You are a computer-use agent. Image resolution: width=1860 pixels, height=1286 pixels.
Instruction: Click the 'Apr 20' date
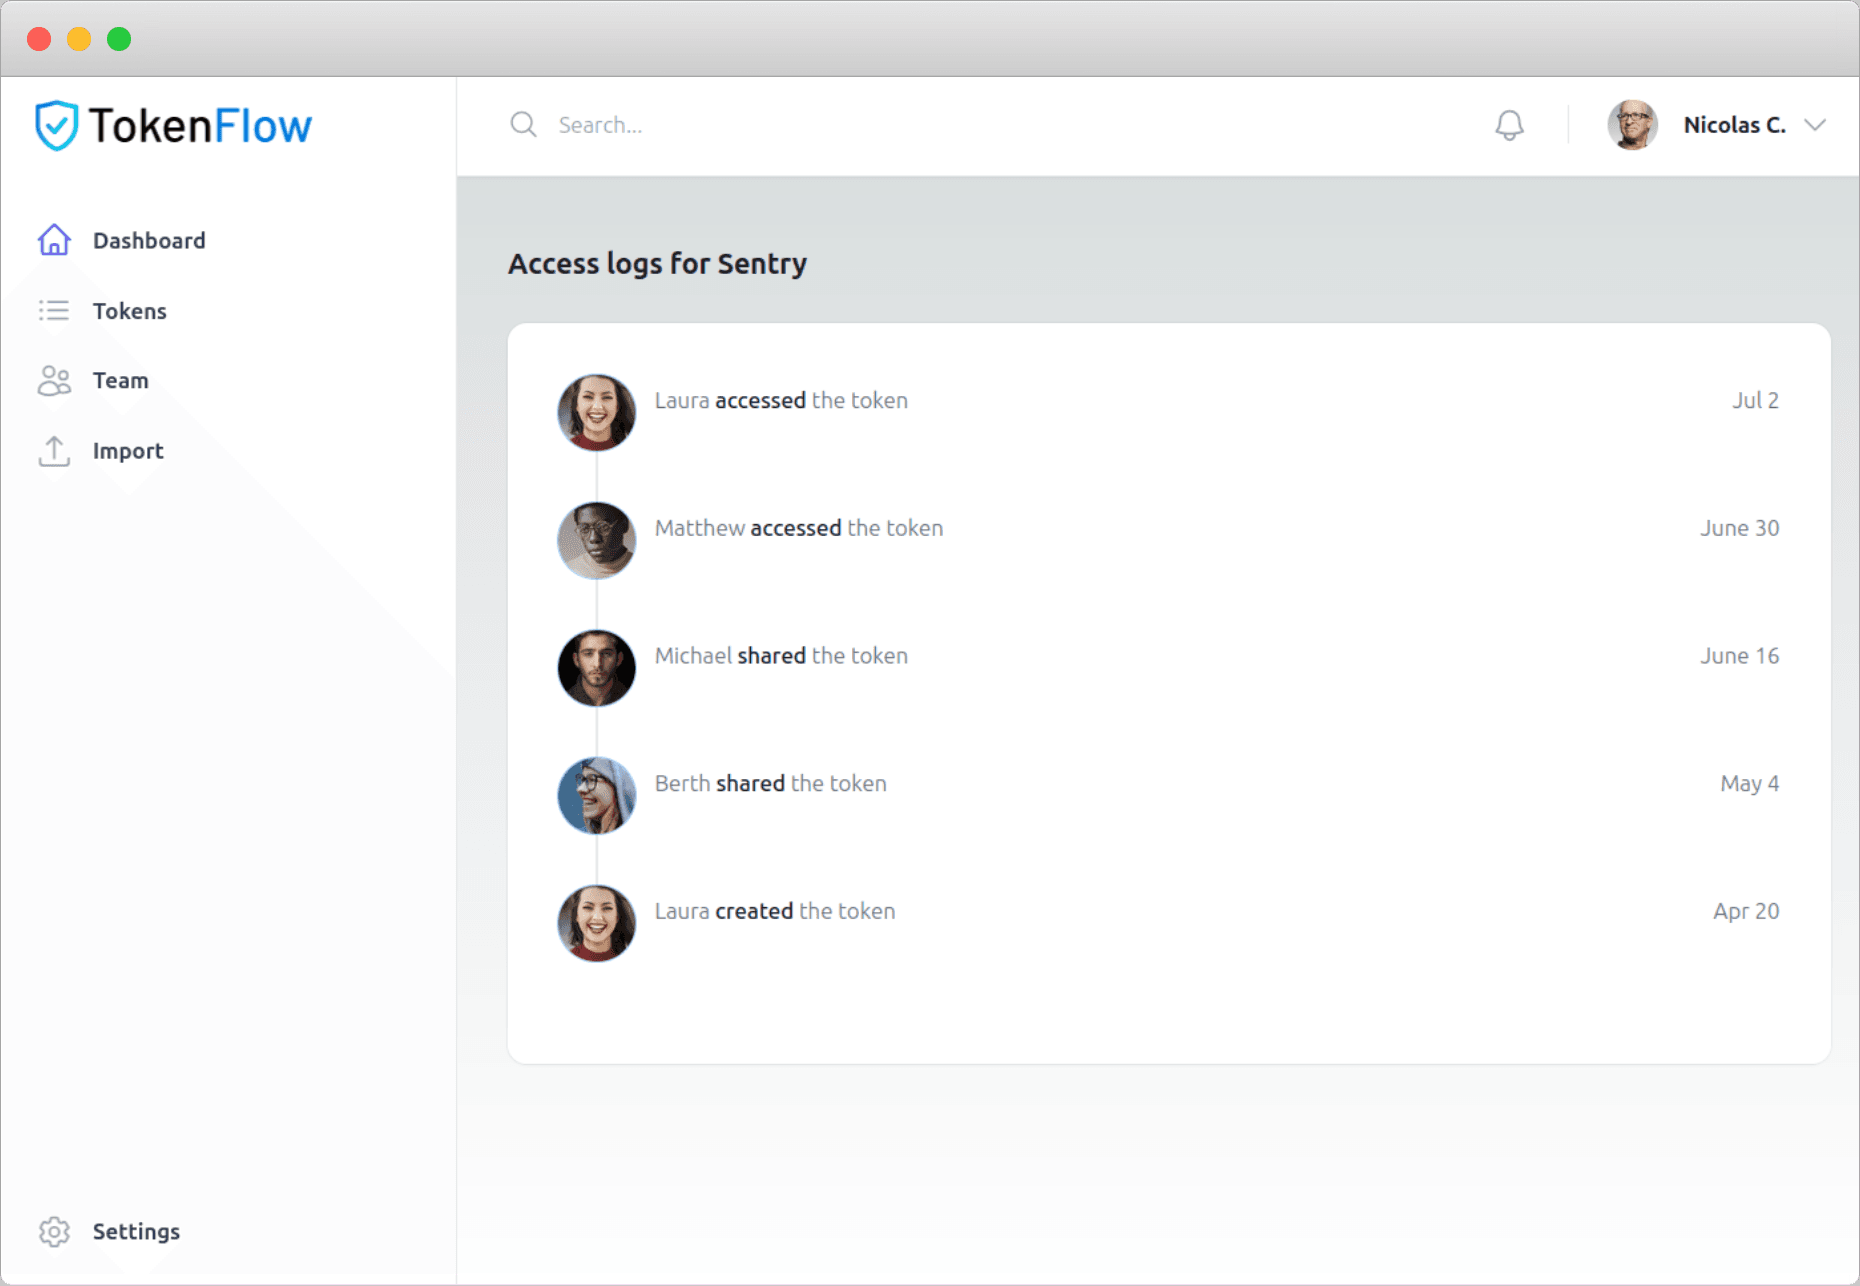tap(1746, 911)
